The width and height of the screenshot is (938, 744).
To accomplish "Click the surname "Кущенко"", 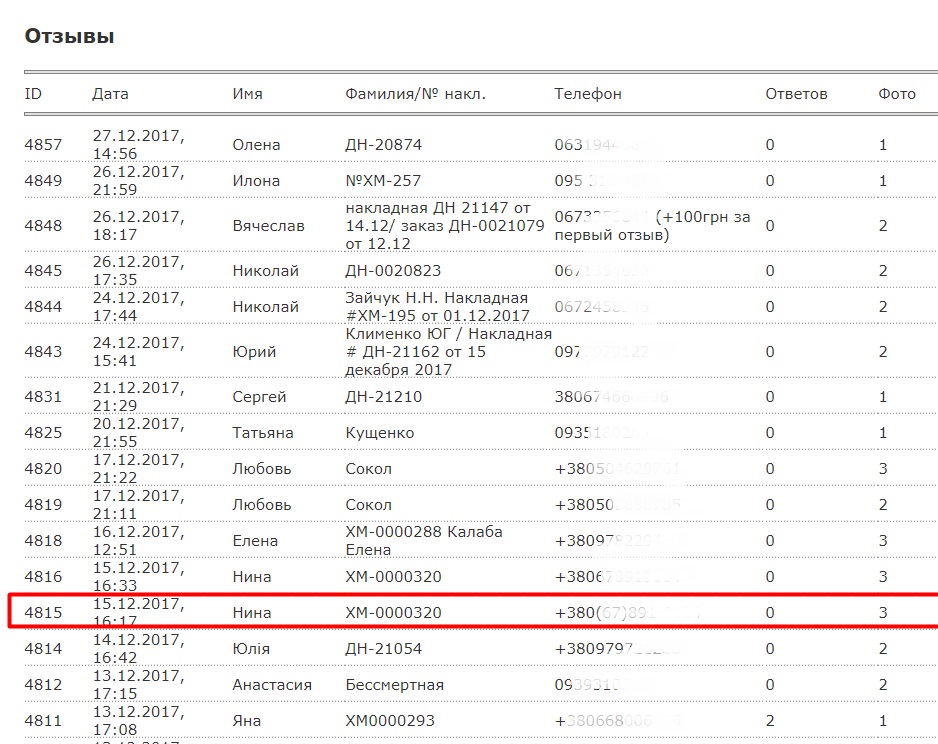I will 379,433.
